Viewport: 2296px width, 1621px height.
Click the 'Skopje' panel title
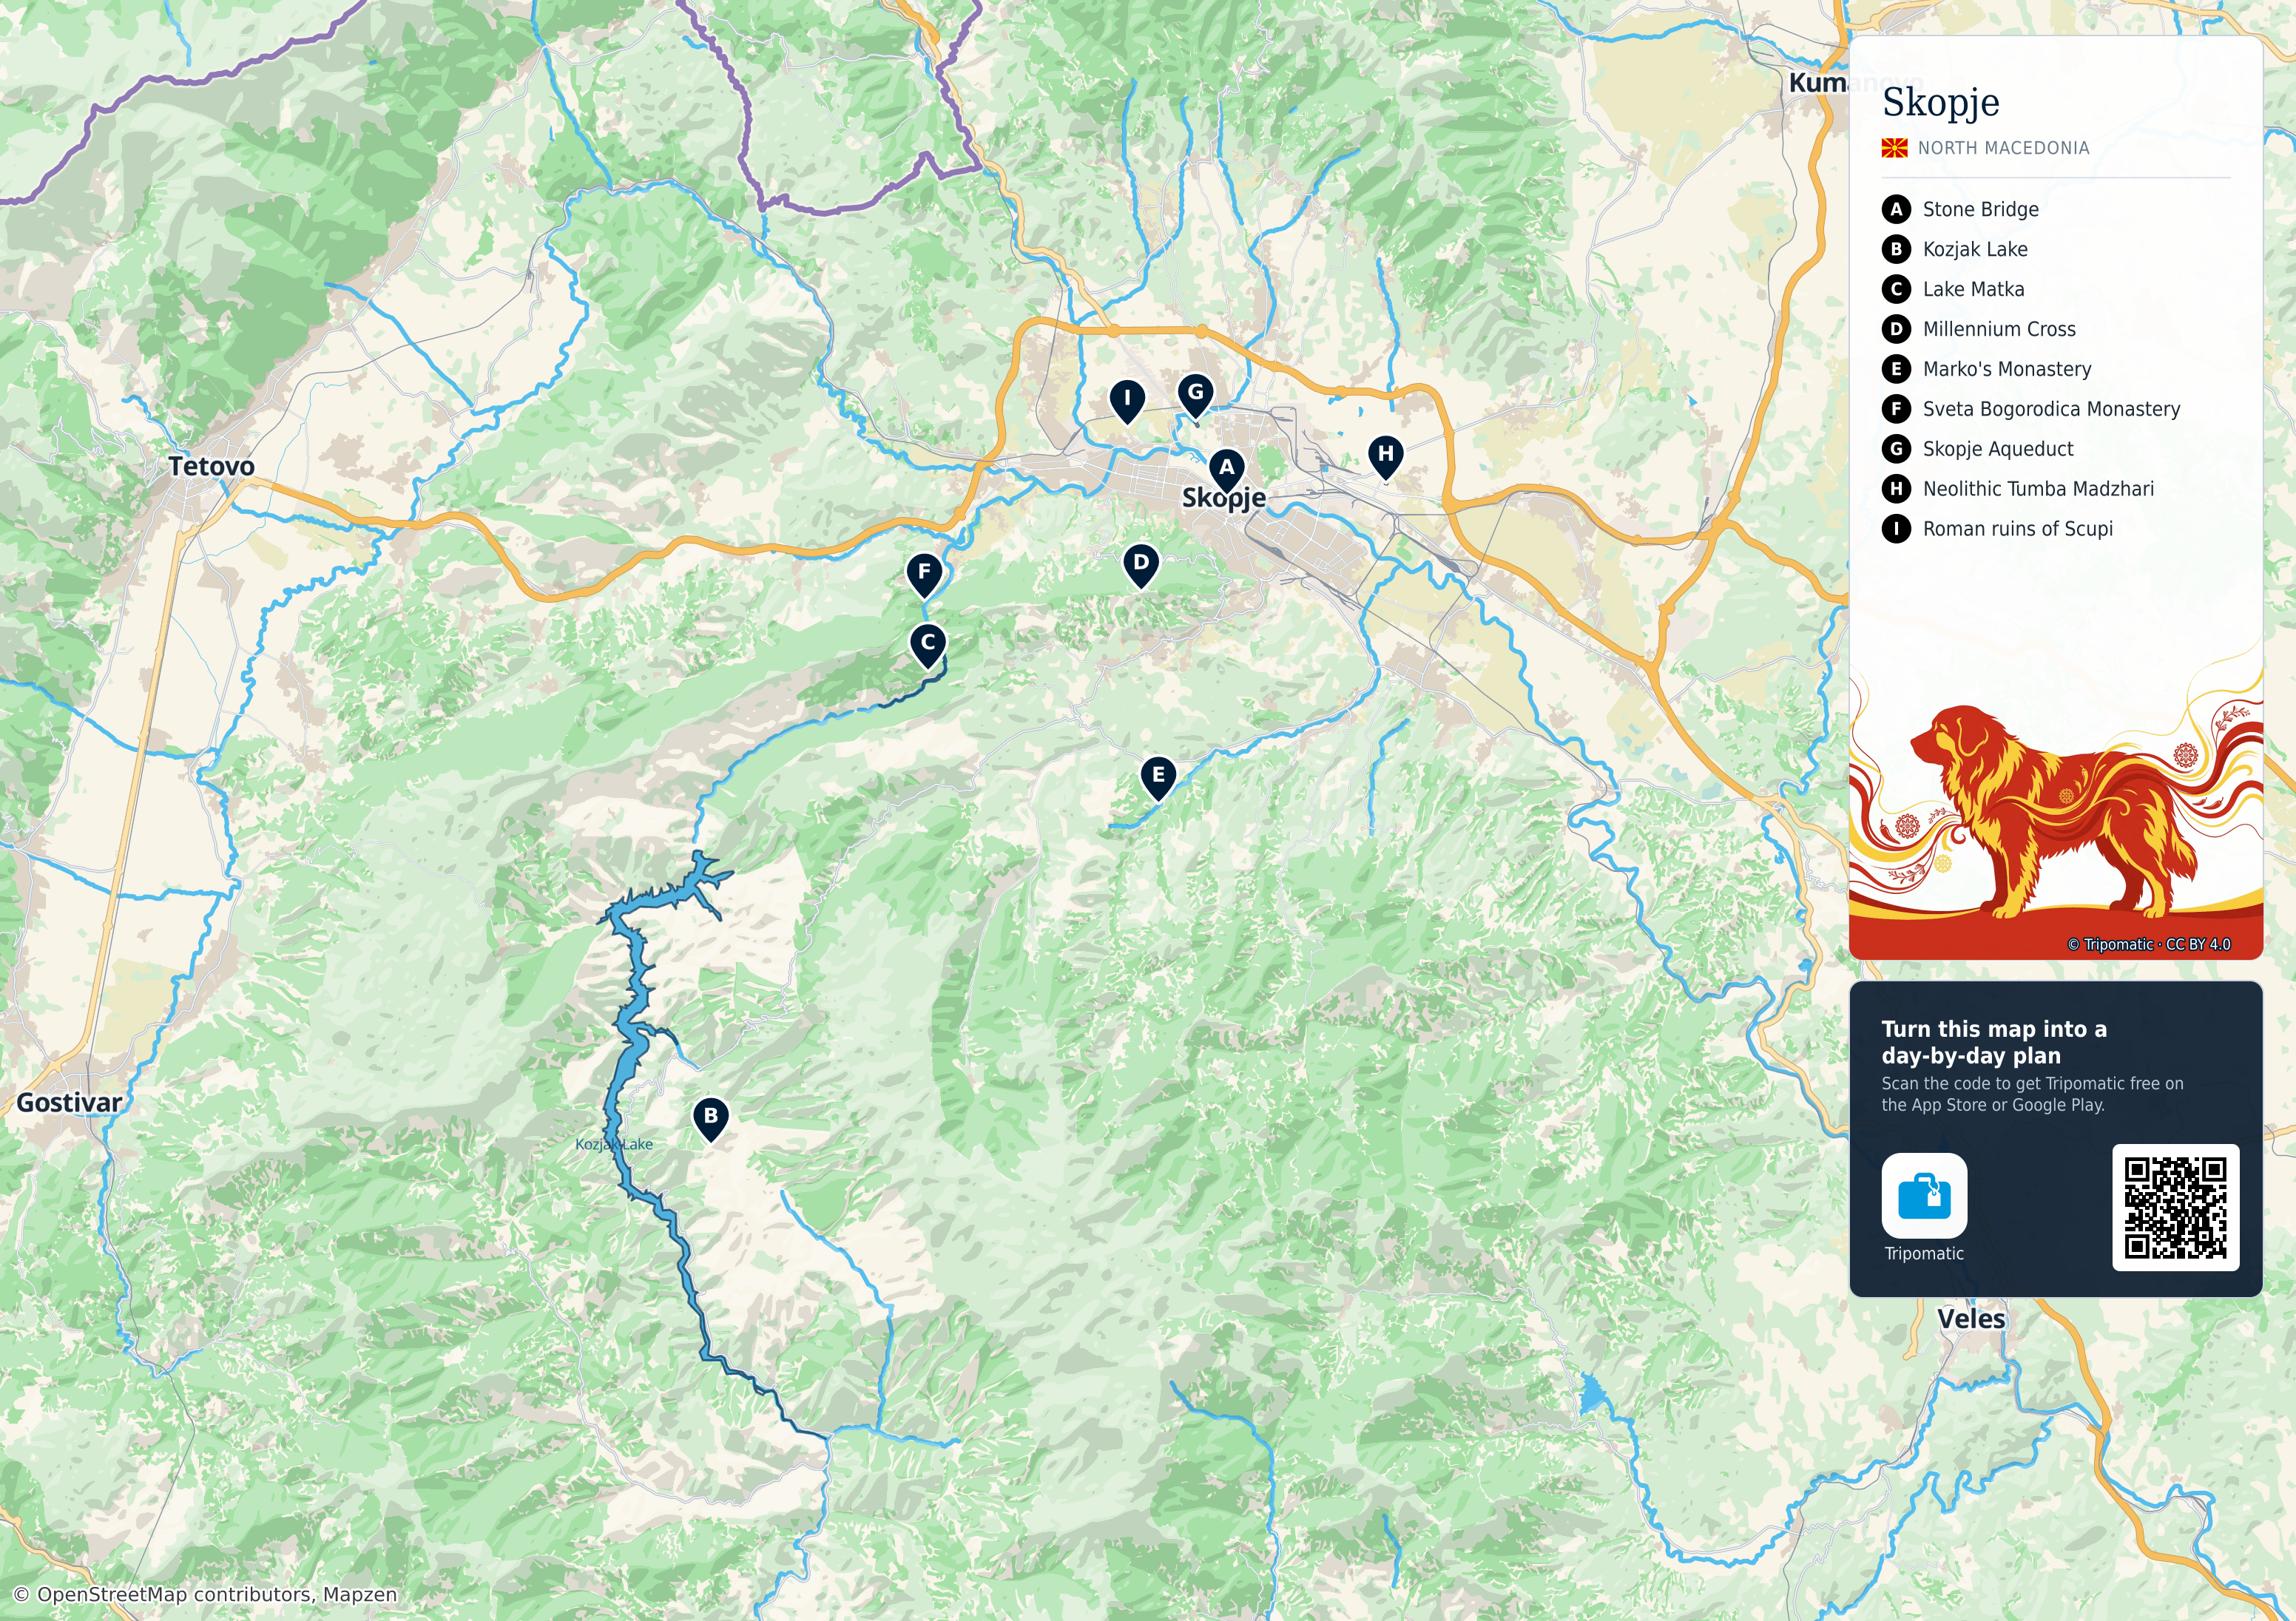pyautogui.click(x=1940, y=102)
